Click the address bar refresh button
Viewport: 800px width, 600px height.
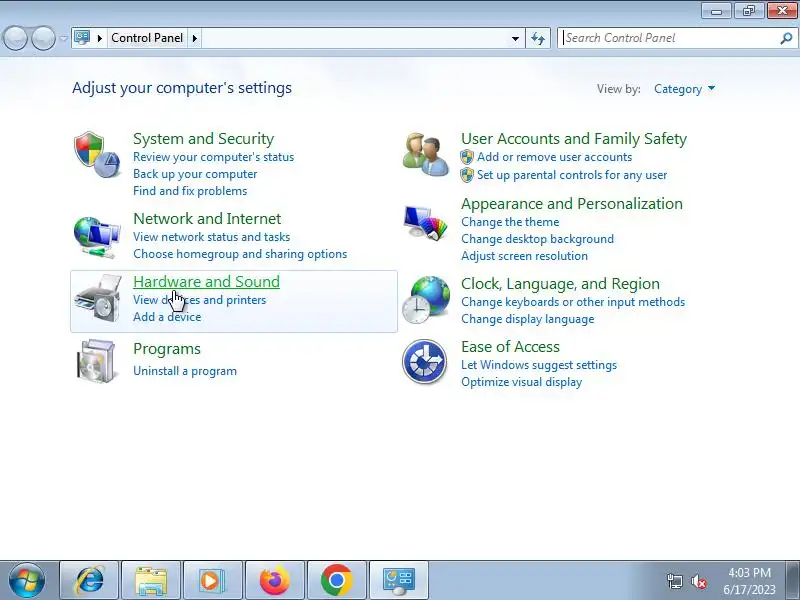click(x=538, y=38)
